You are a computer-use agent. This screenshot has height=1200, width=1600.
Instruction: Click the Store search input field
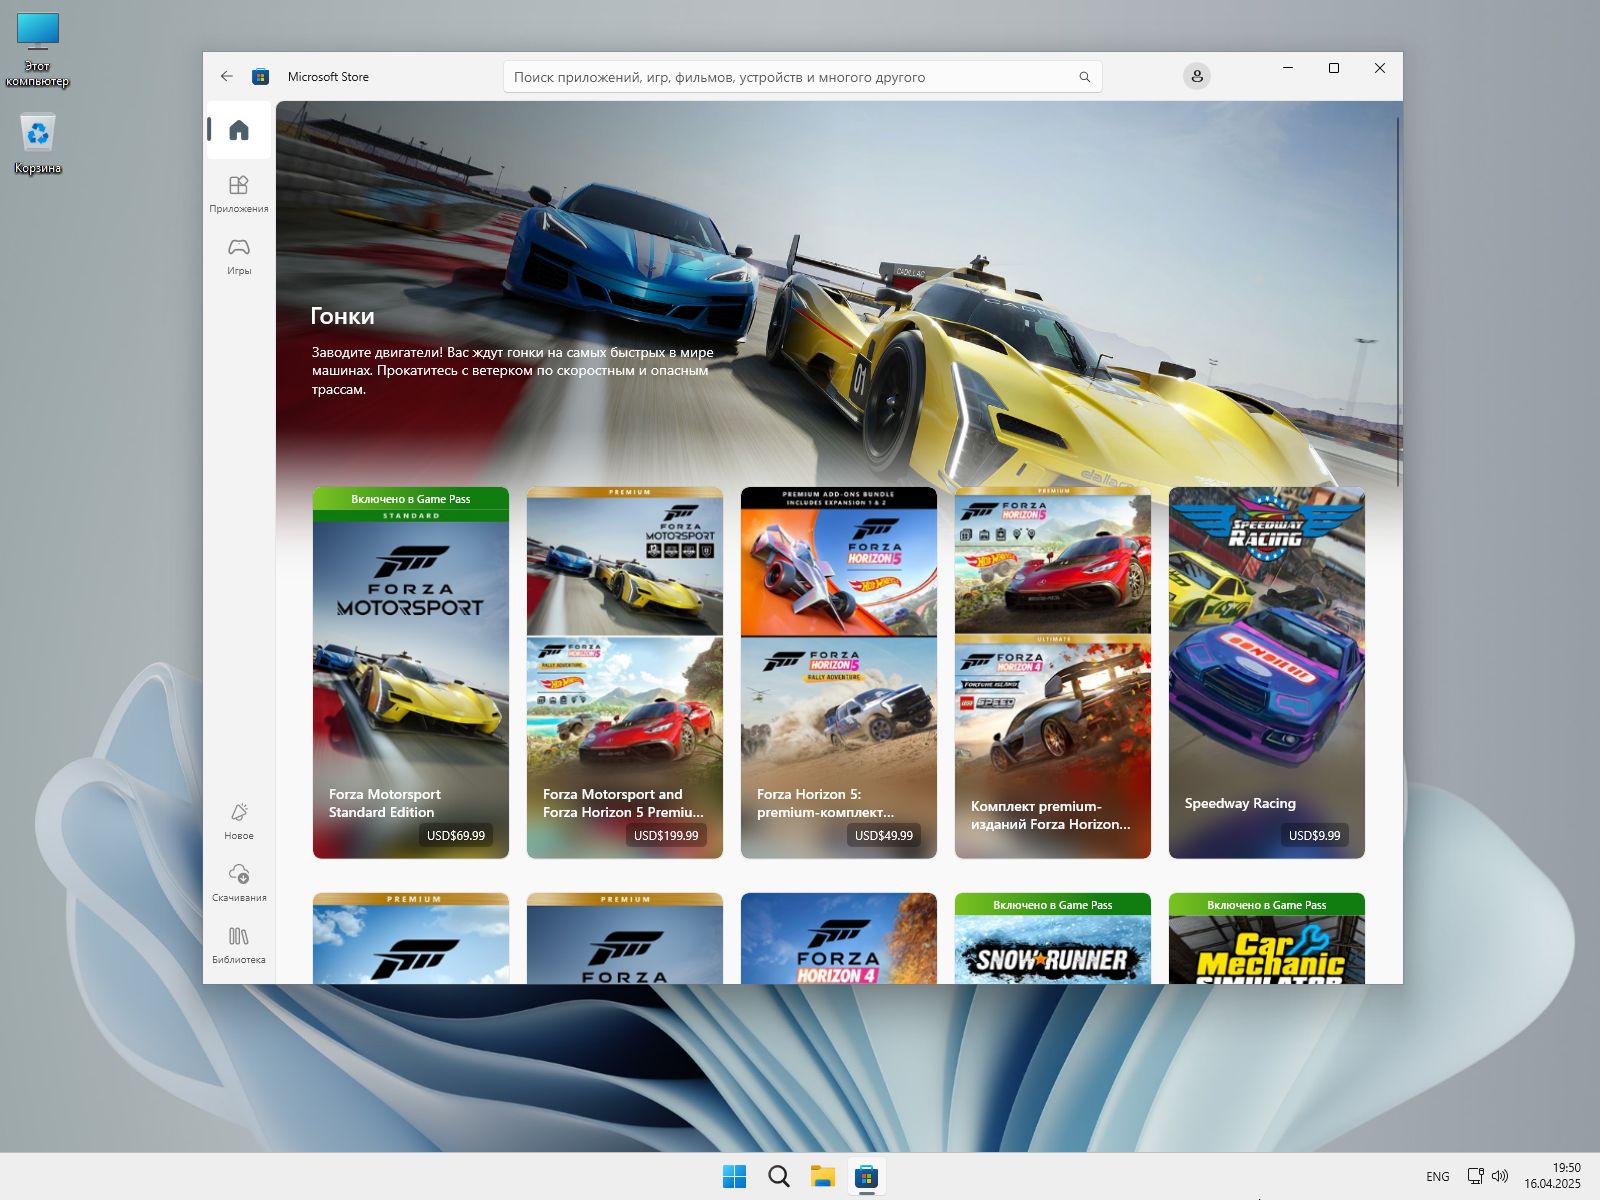pyautogui.click(x=802, y=77)
